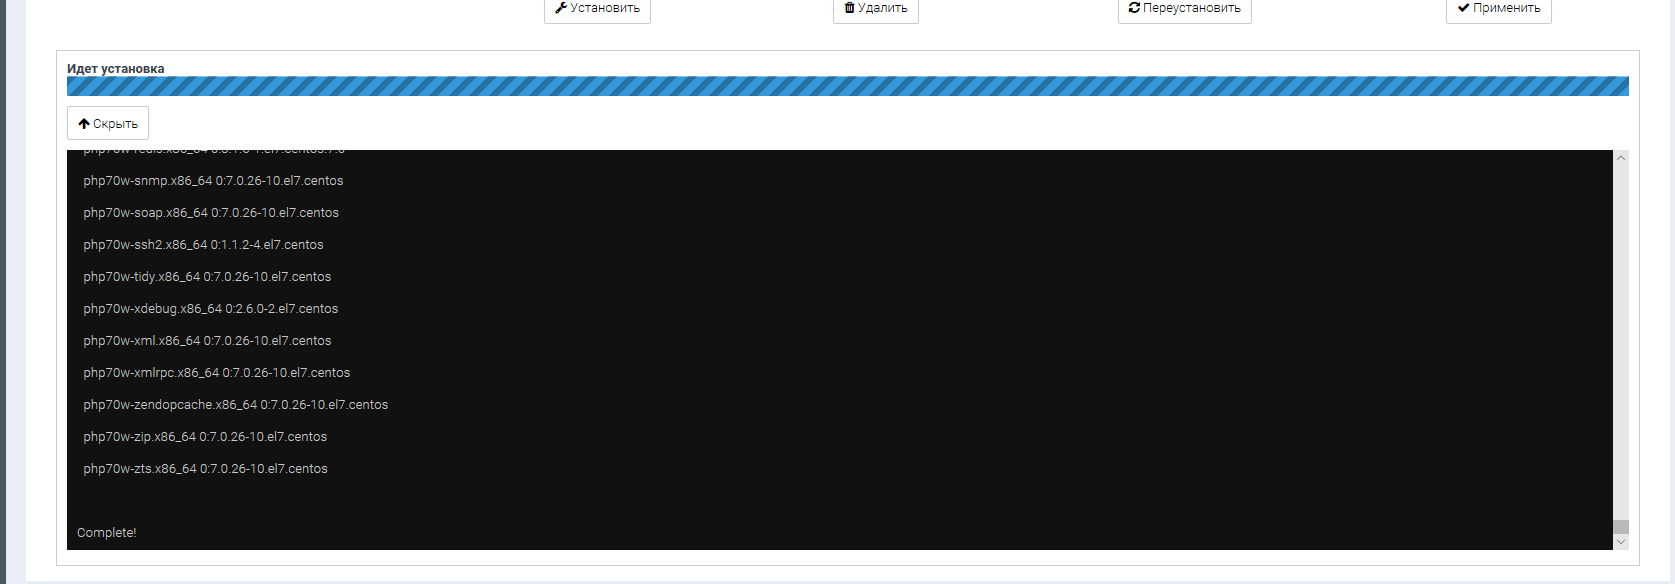Image resolution: width=1675 pixels, height=584 pixels.
Task: Select the php70w-zip log entry
Action: (205, 437)
